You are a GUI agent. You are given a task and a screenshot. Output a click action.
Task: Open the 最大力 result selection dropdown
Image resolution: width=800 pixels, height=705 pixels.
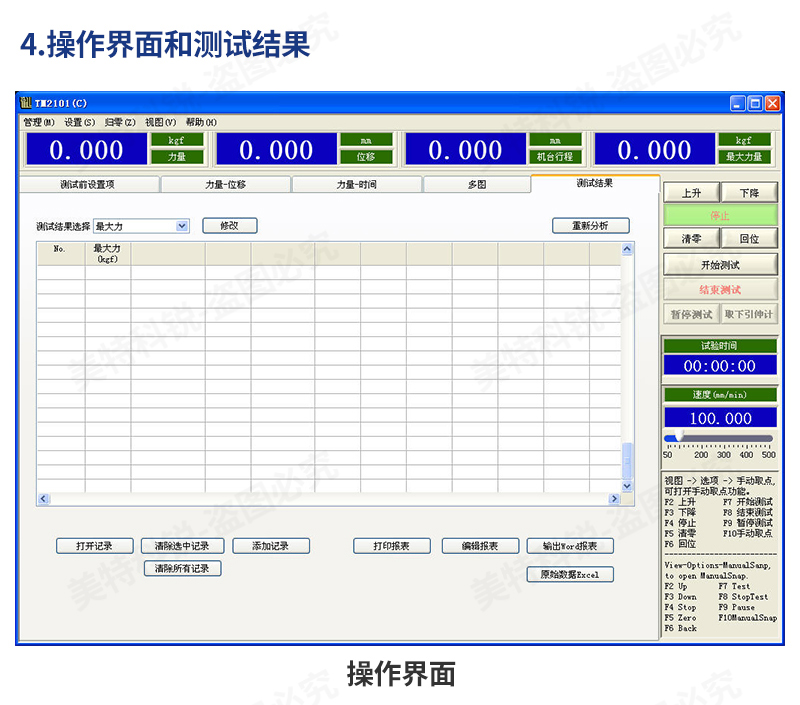coord(183,225)
